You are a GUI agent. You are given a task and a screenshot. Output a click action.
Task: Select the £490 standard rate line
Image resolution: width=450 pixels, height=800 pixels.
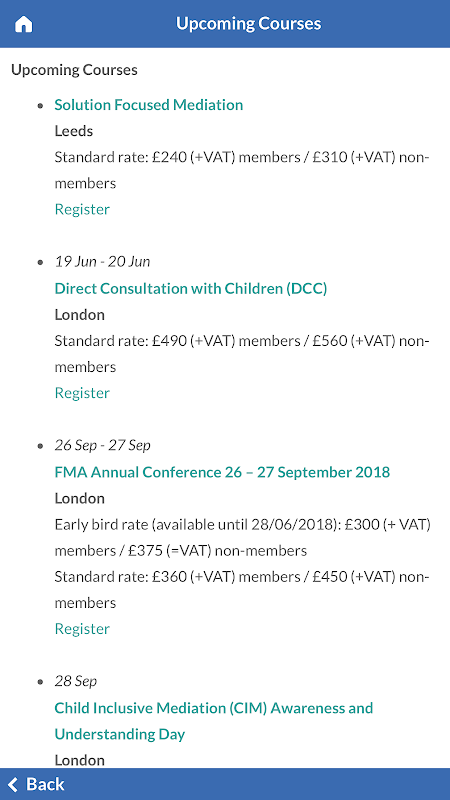(242, 354)
